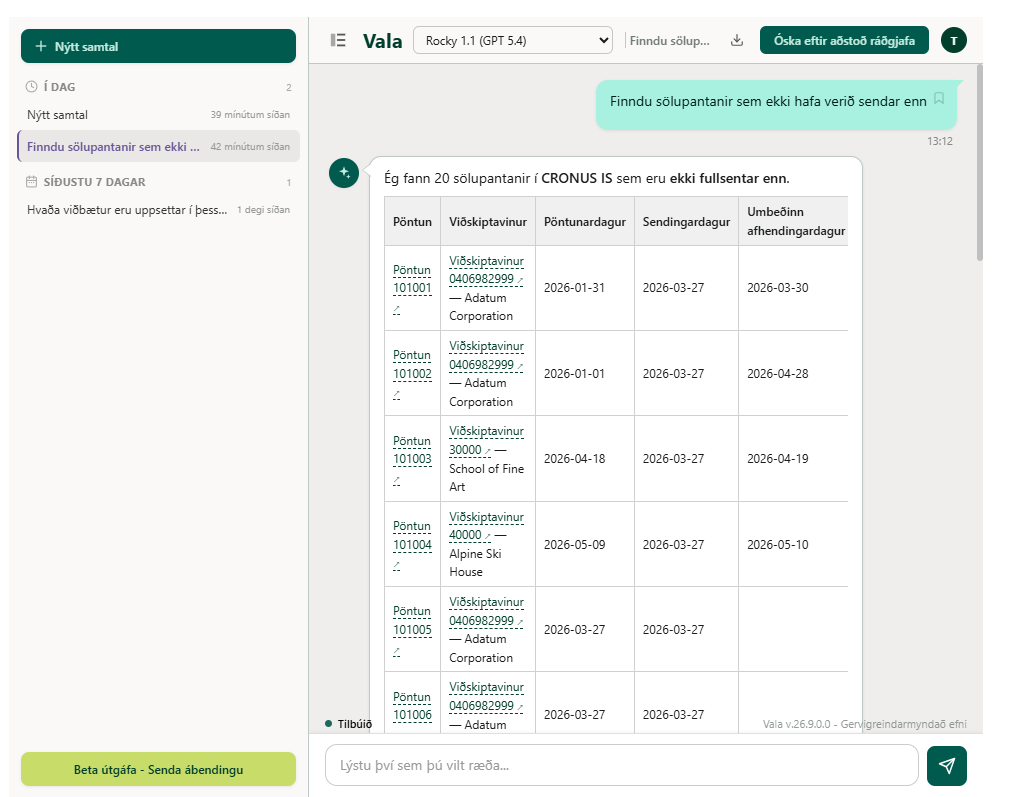Click the Umbeðinn afhendingardagur column header
1030x797 pixels.
point(795,221)
